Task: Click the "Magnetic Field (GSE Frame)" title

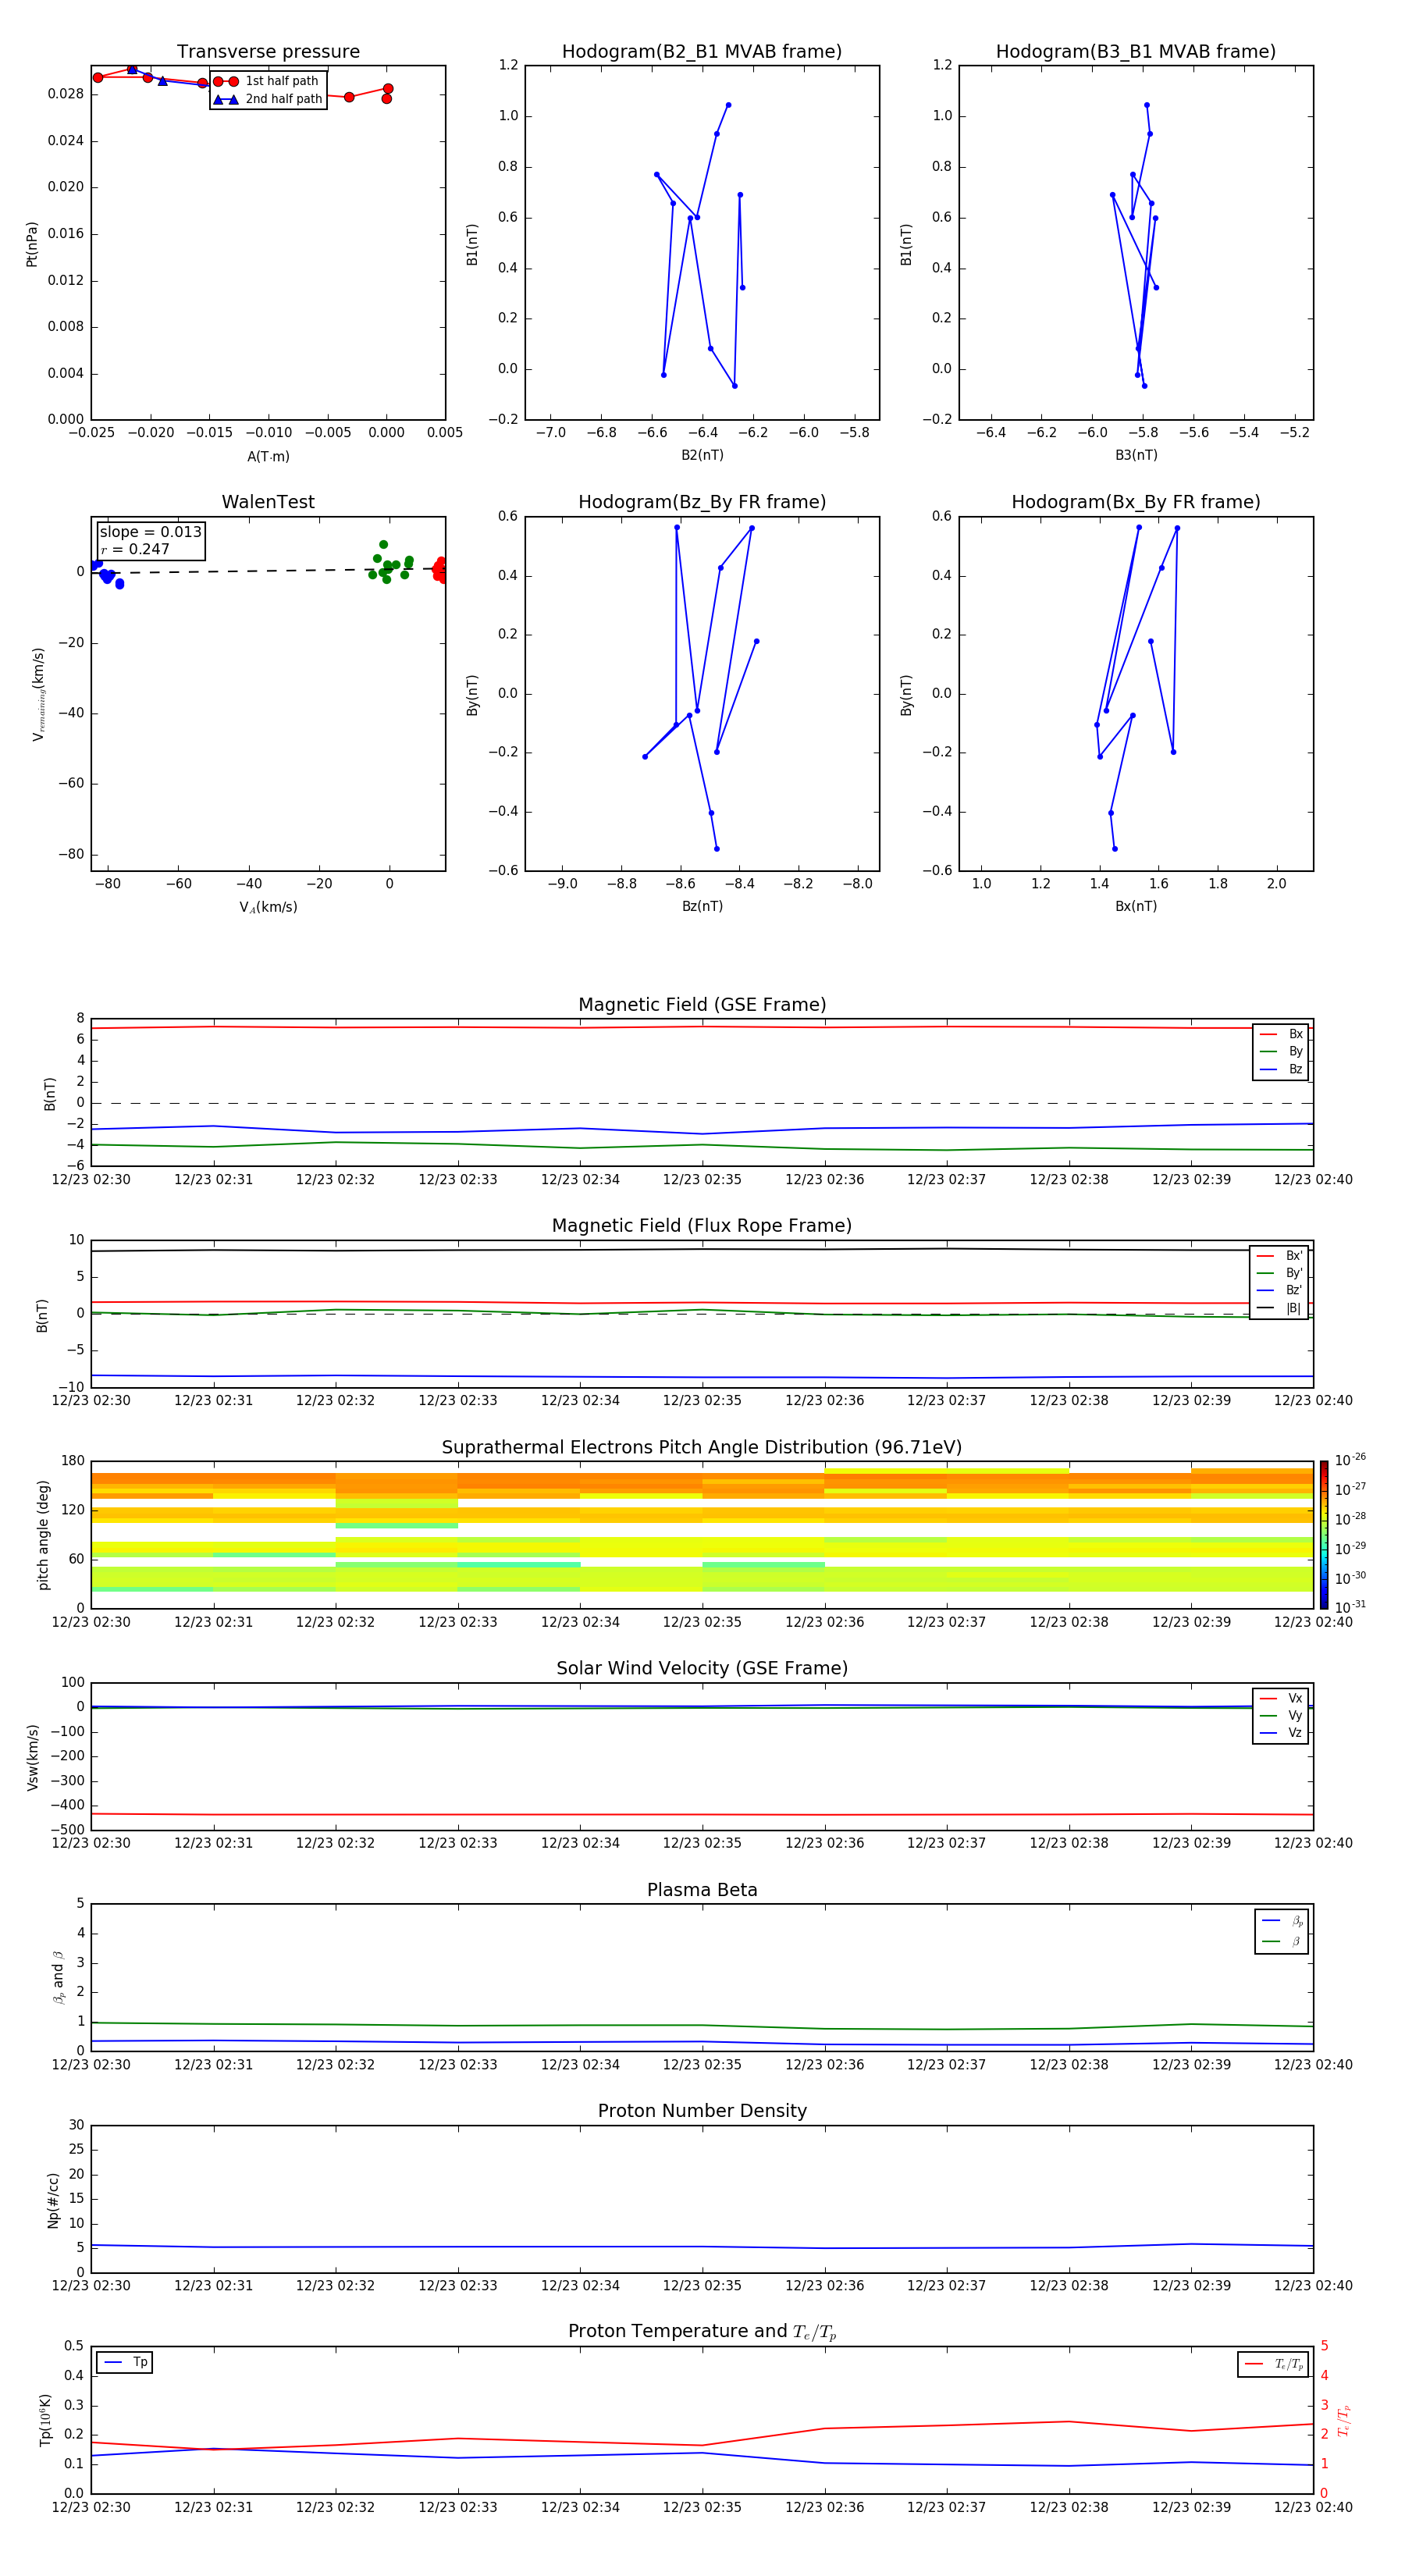Action: (702, 1005)
